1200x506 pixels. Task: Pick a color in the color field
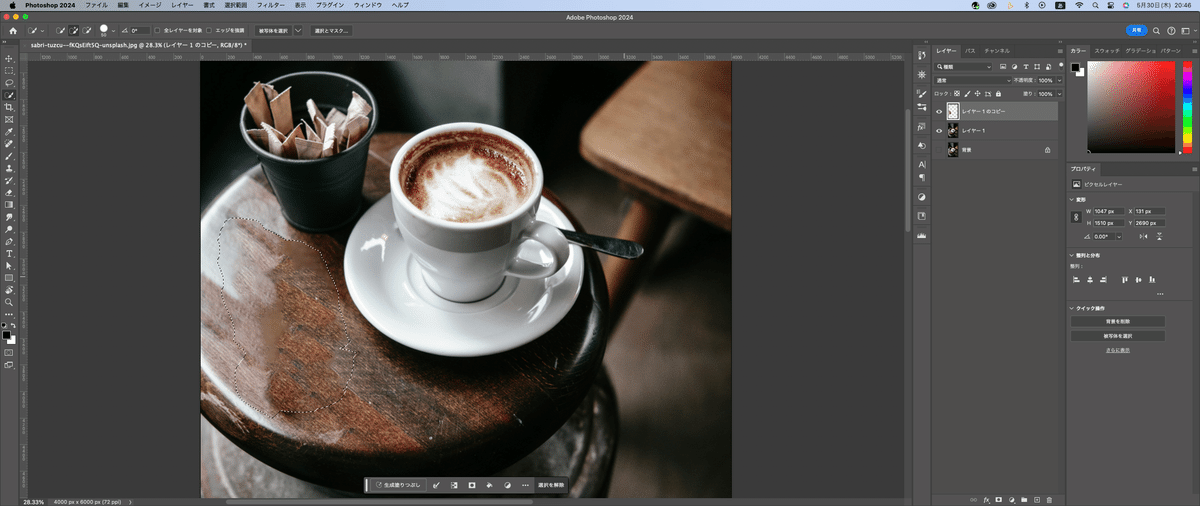pyautogui.click(x=1131, y=107)
